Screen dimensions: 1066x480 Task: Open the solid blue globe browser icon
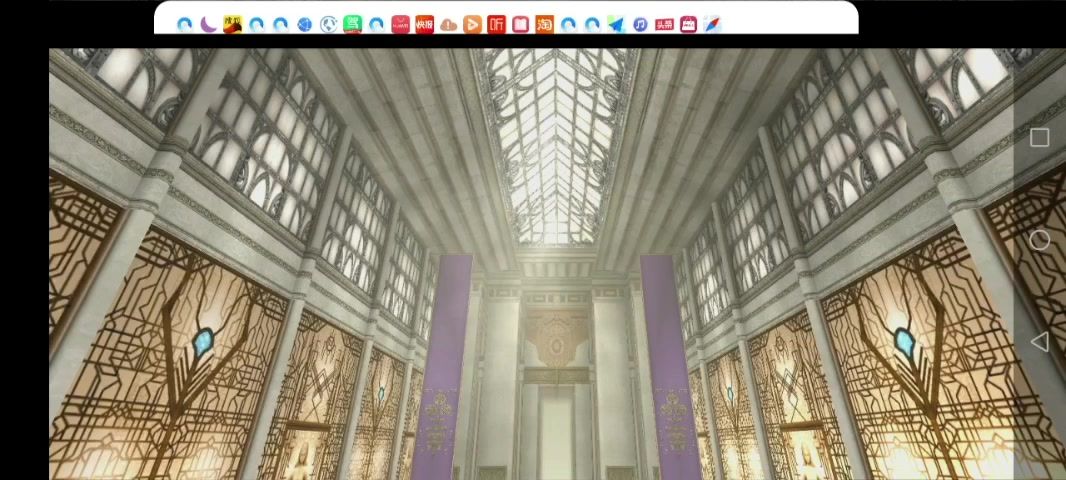[305, 24]
